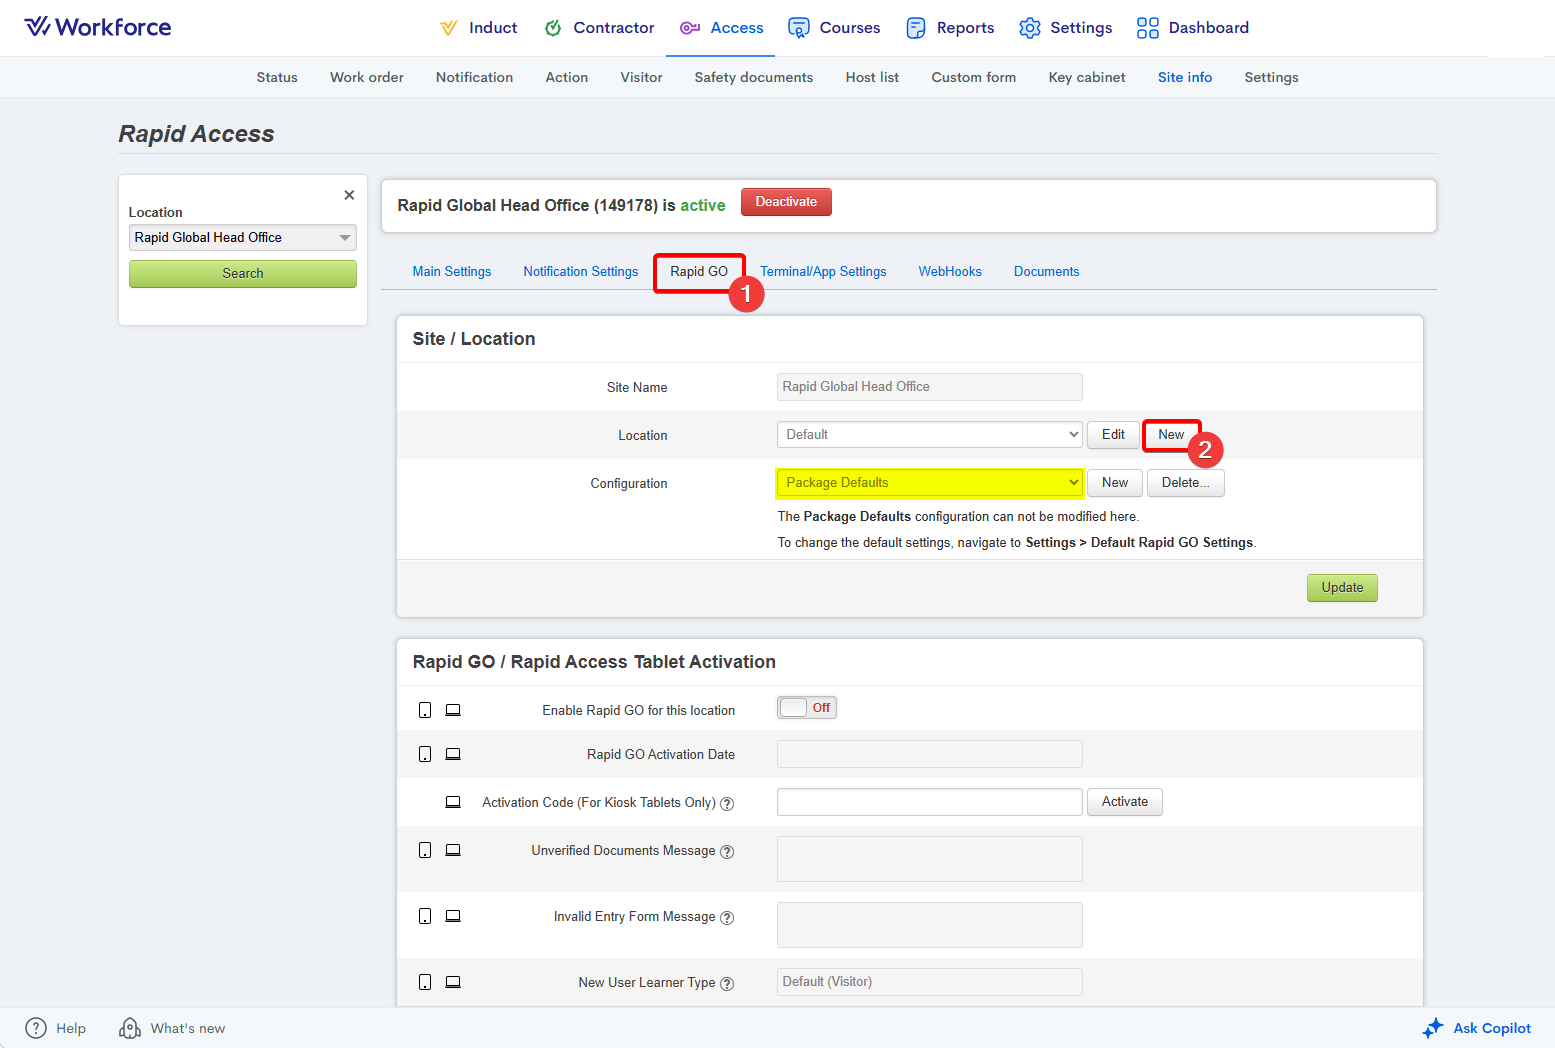
Task: Click the Unverified Documents Message text area
Action: [930, 859]
